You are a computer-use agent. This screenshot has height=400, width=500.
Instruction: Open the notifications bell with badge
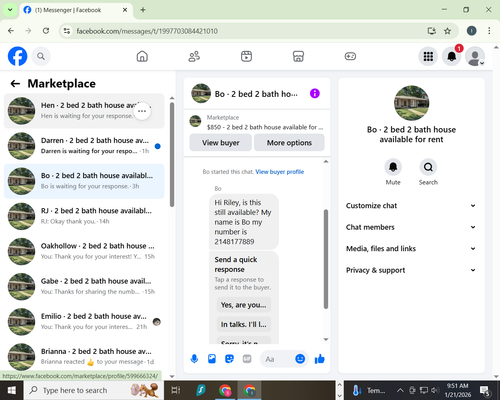(x=452, y=56)
